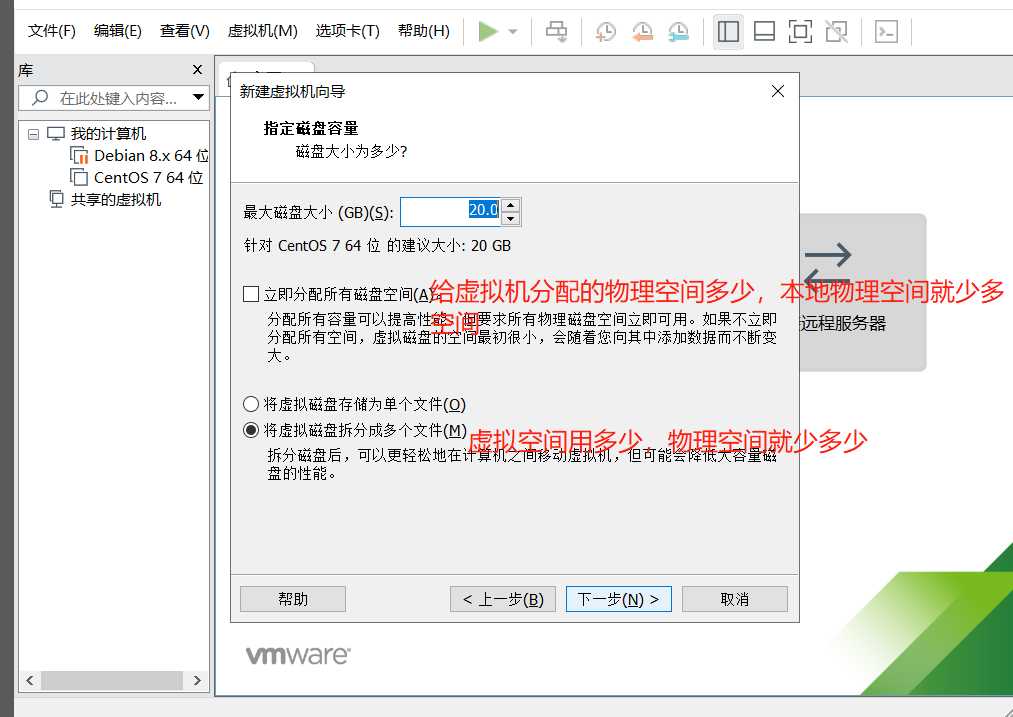This screenshot has width=1013, height=717.
Task: Open the 查看(V) menu
Action: point(185,30)
